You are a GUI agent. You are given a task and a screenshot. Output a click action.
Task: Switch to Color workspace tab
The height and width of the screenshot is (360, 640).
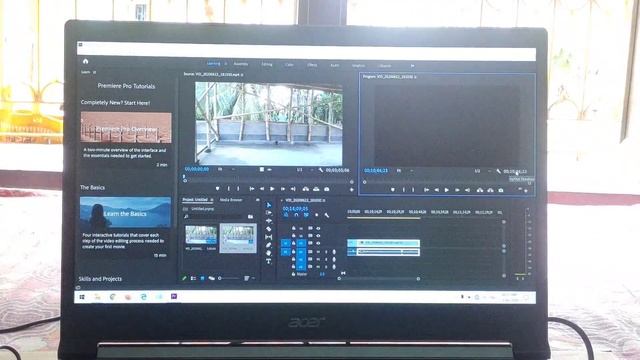click(289, 64)
